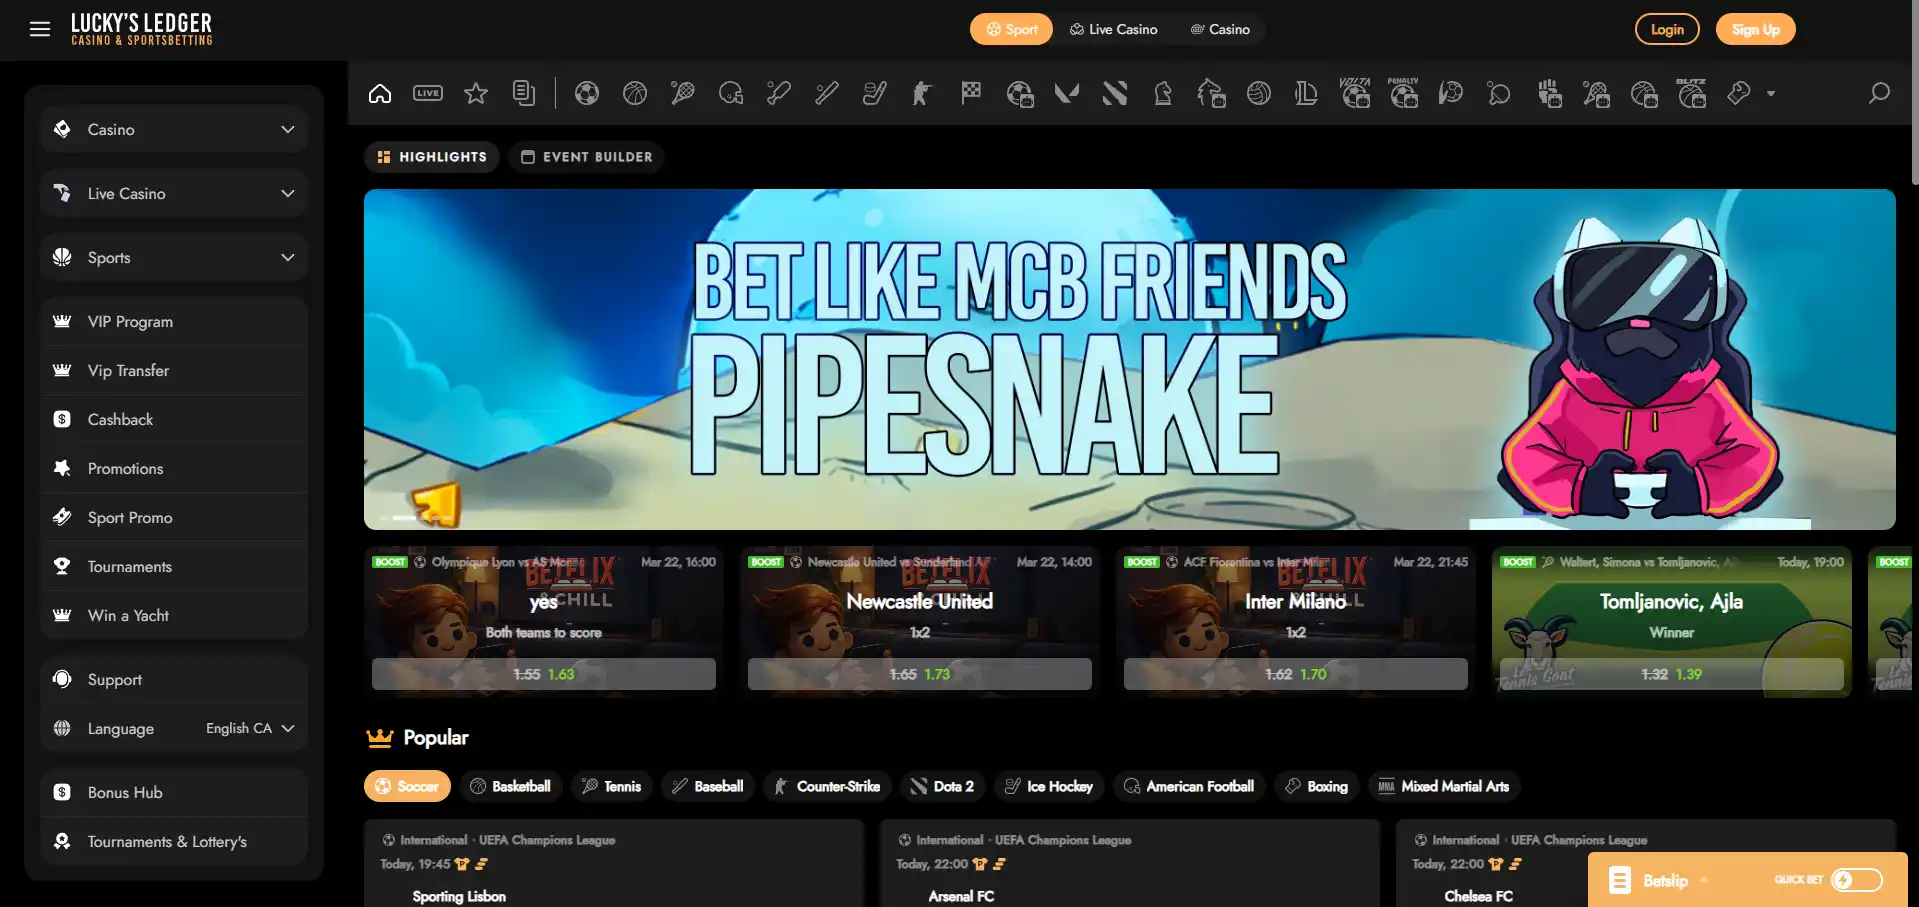Expand the Casino sidebar section
Viewport: 1919px width, 907px height.
175,129
